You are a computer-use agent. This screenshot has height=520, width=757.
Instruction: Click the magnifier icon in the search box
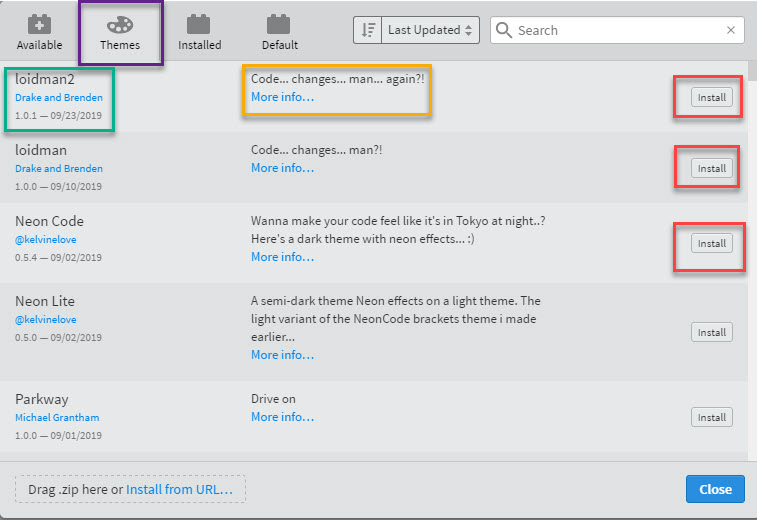(504, 30)
